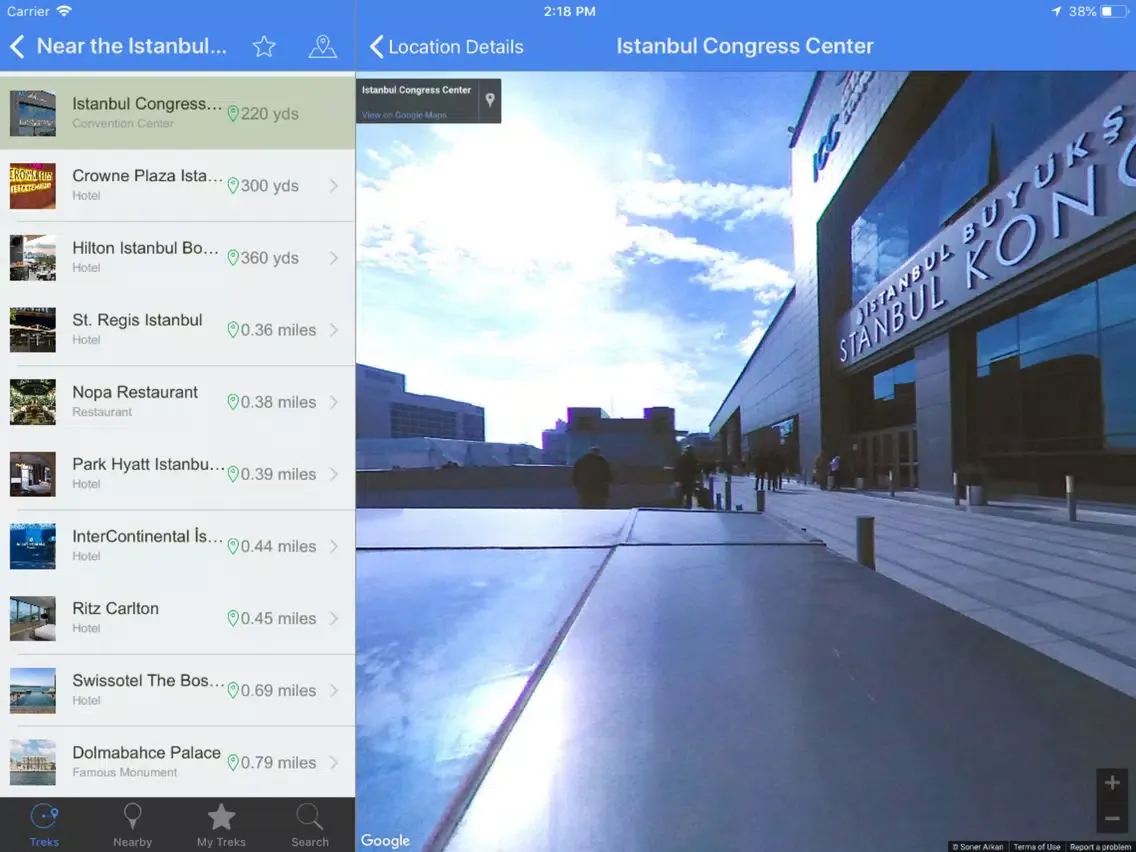Switch to the Search tab
Viewport: 1136px width, 852px height.
pos(309,825)
